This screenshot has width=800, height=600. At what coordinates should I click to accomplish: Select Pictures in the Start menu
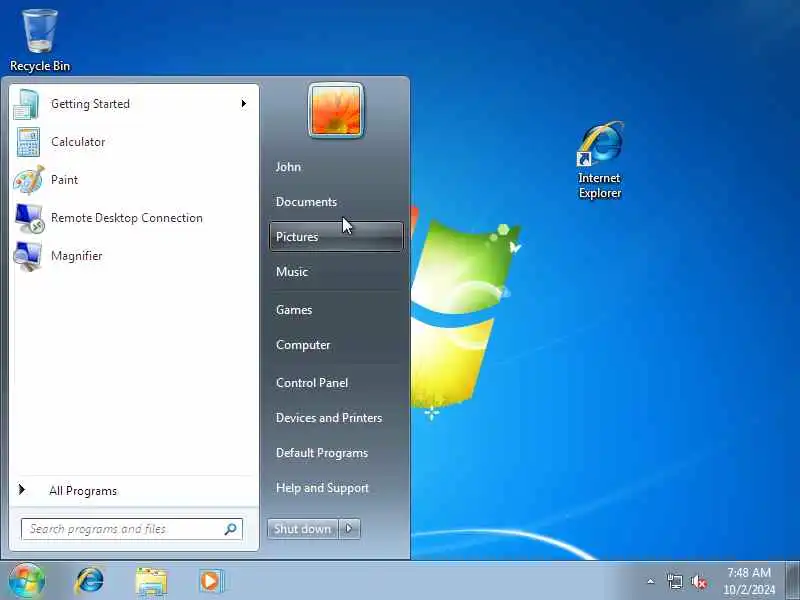[336, 237]
